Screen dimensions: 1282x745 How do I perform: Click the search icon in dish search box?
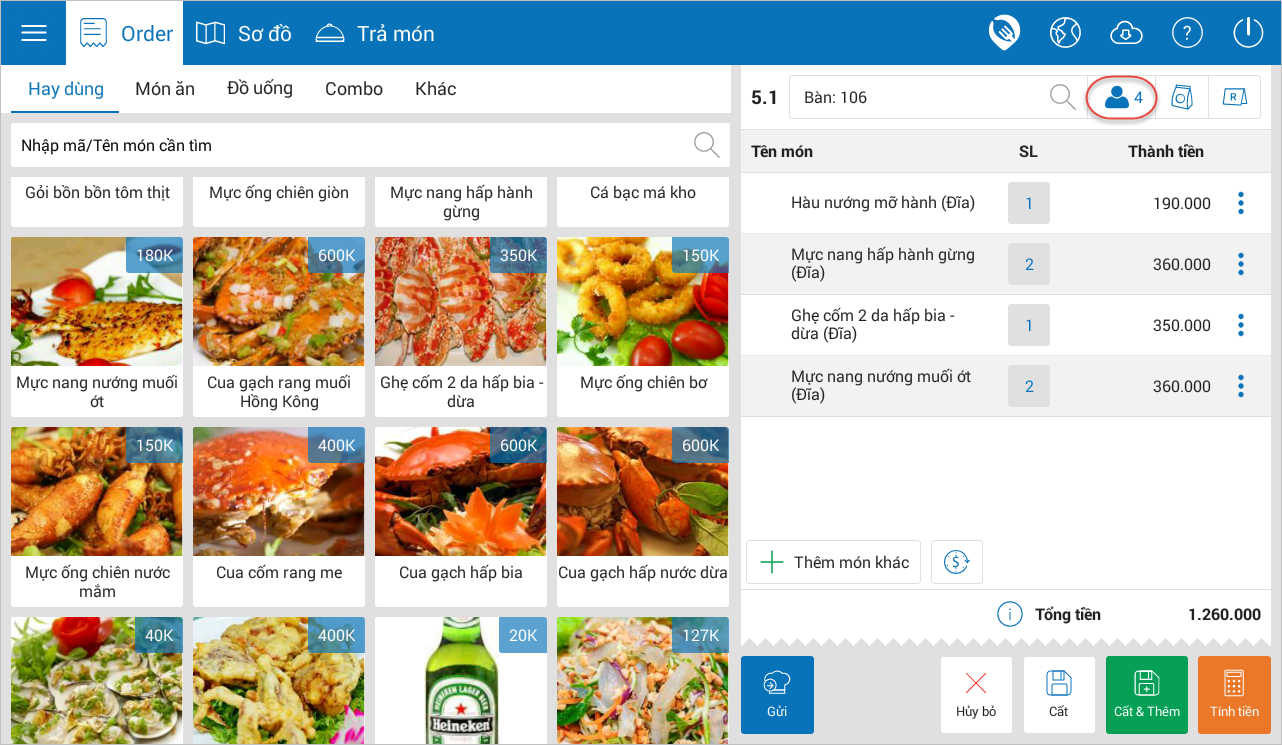click(706, 145)
